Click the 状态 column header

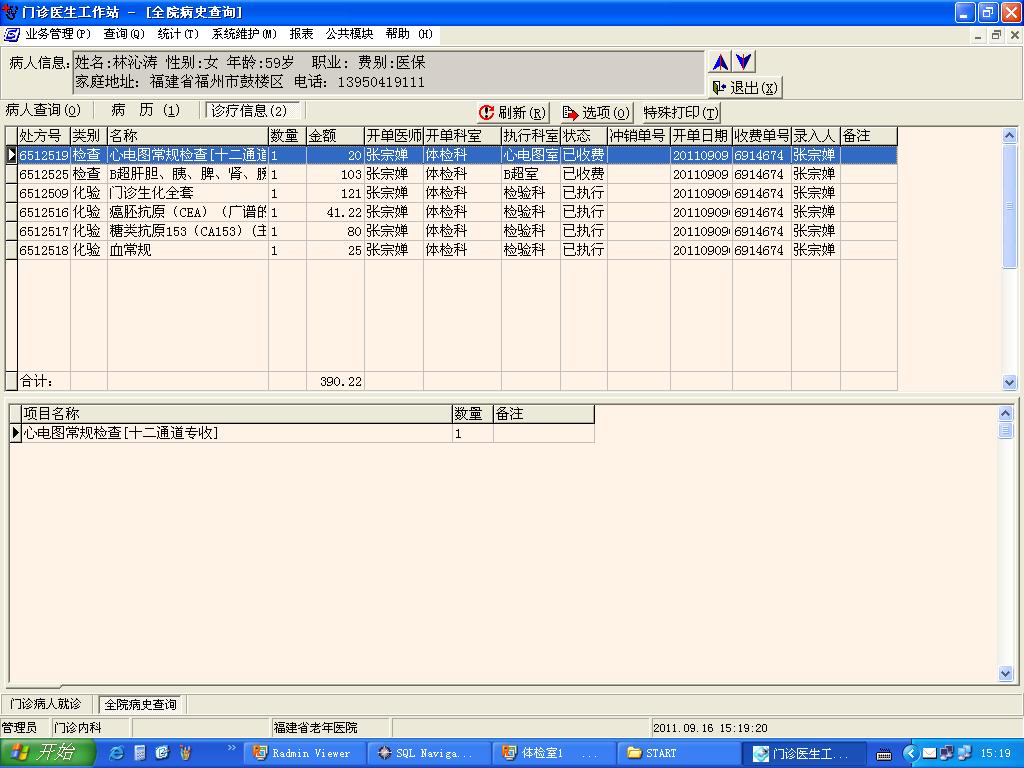click(x=584, y=136)
